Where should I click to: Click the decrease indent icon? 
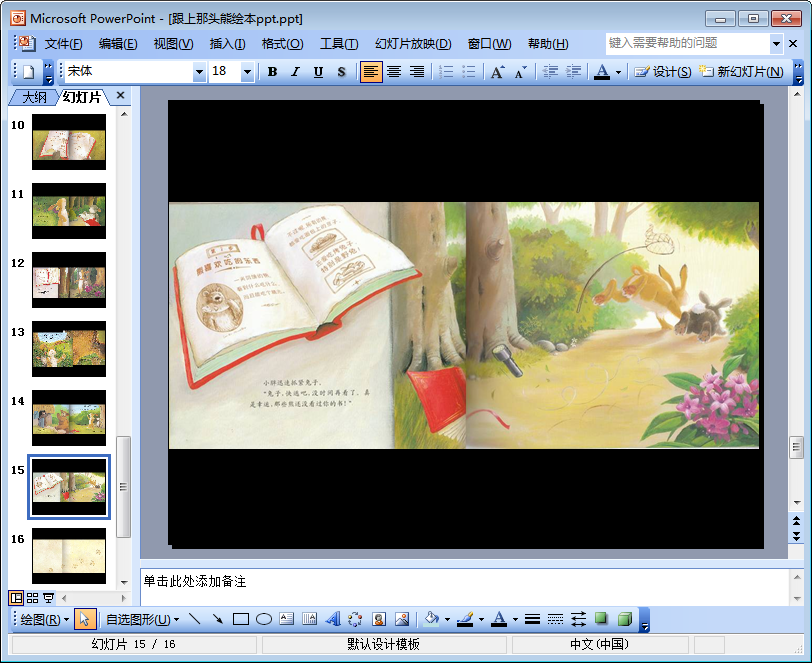[550, 71]
